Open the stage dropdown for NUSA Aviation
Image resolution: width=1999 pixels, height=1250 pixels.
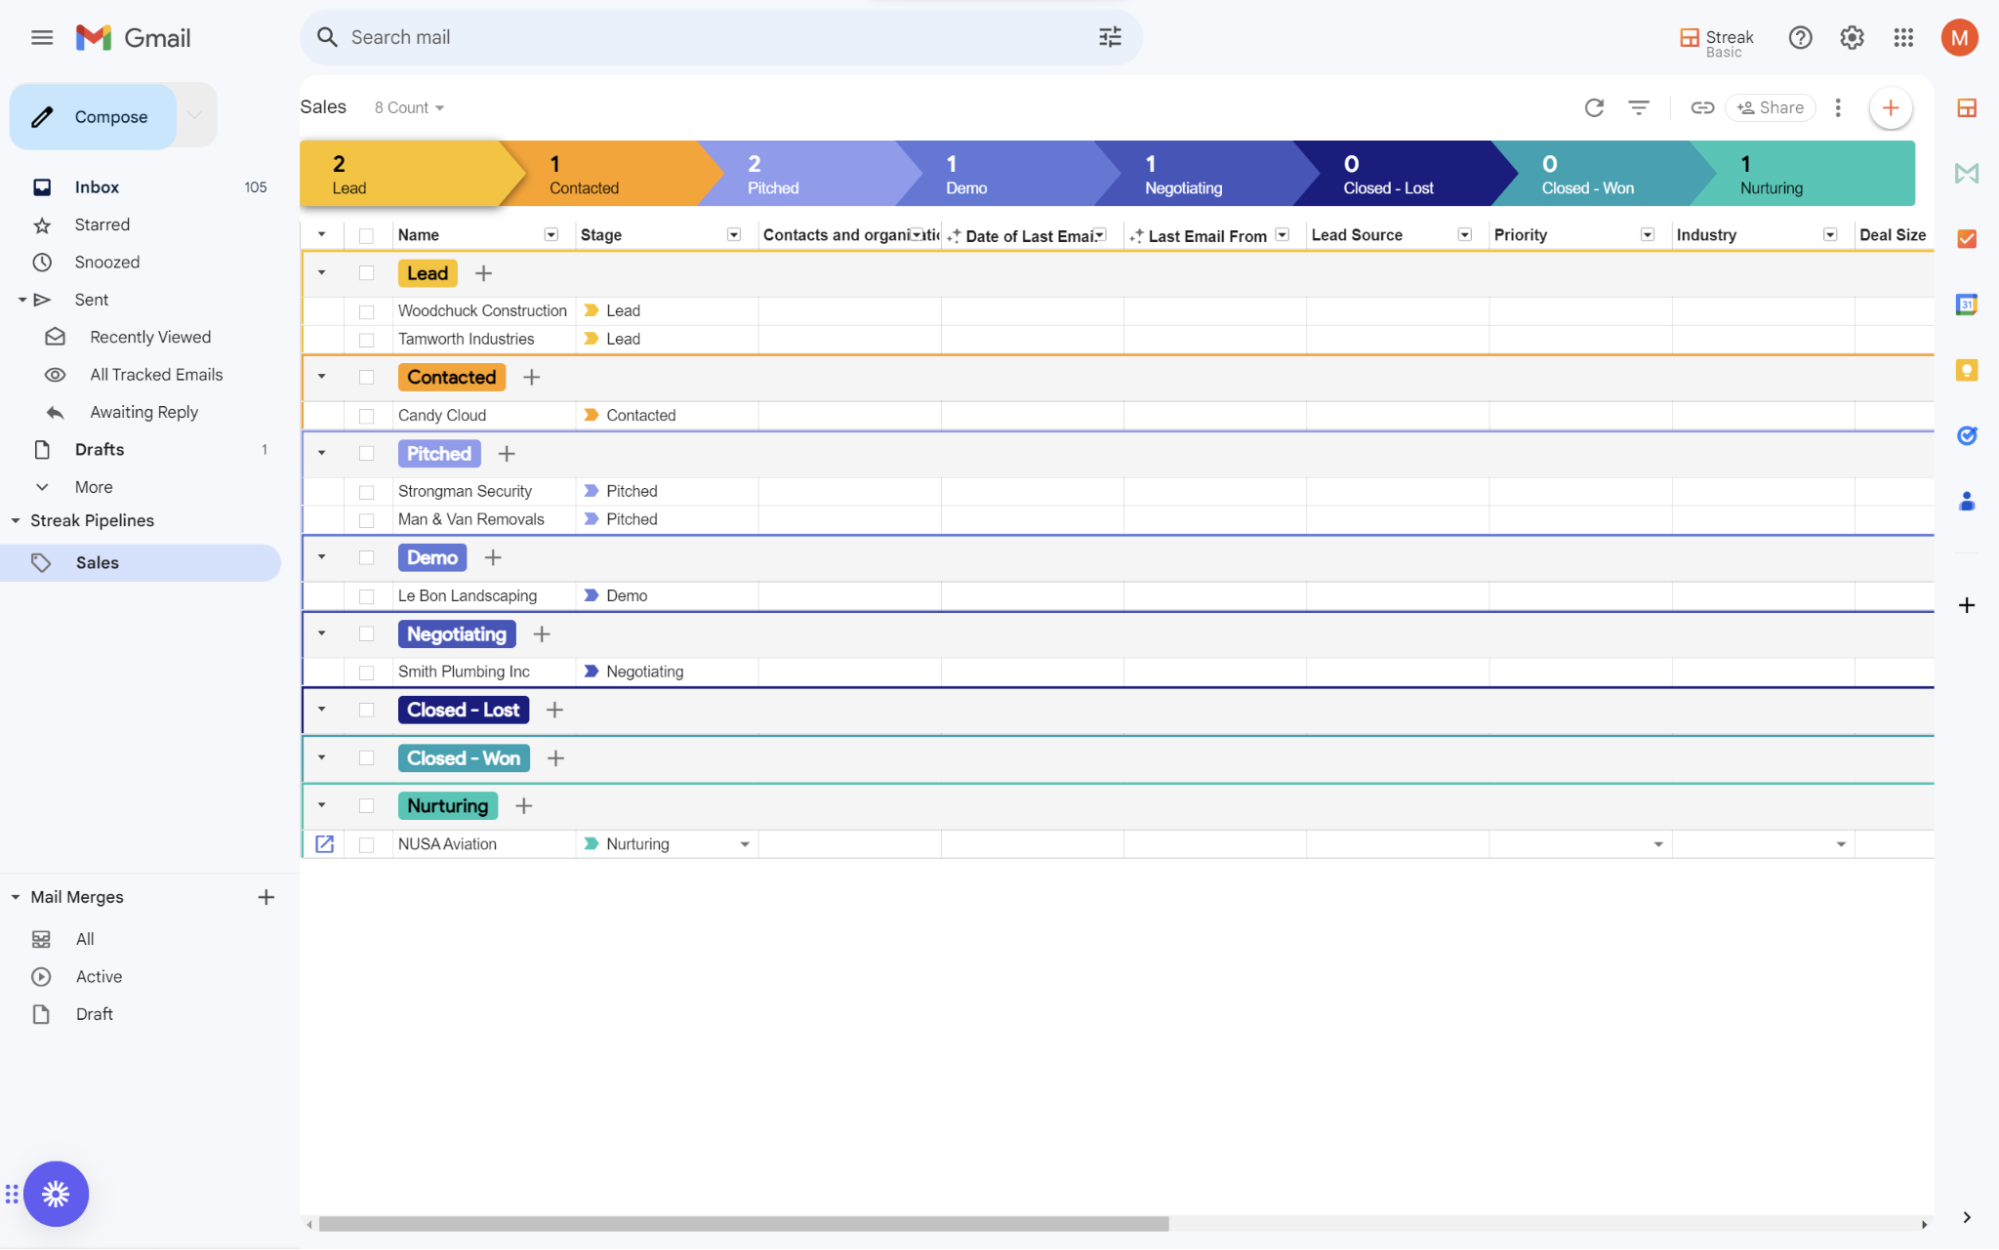point(744,843)
